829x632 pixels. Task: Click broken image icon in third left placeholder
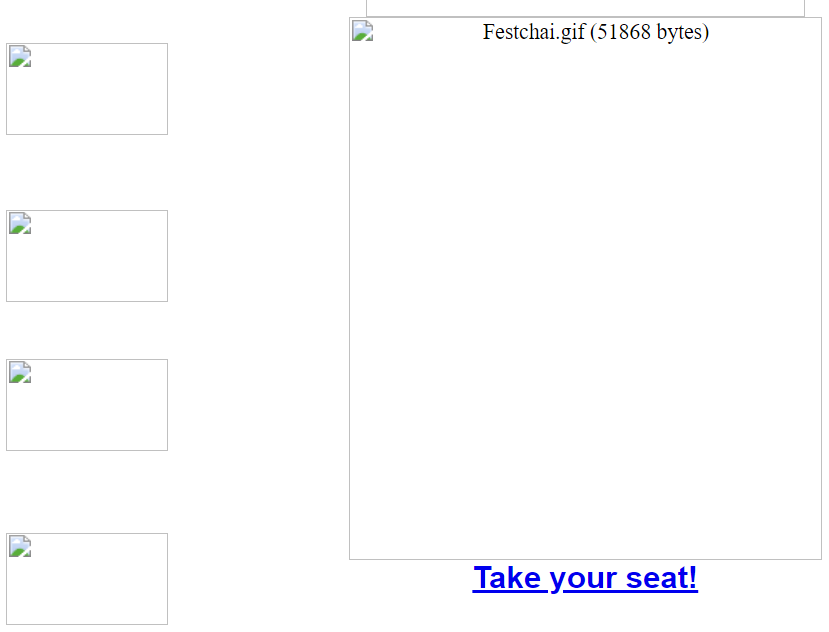pos(20,373)
